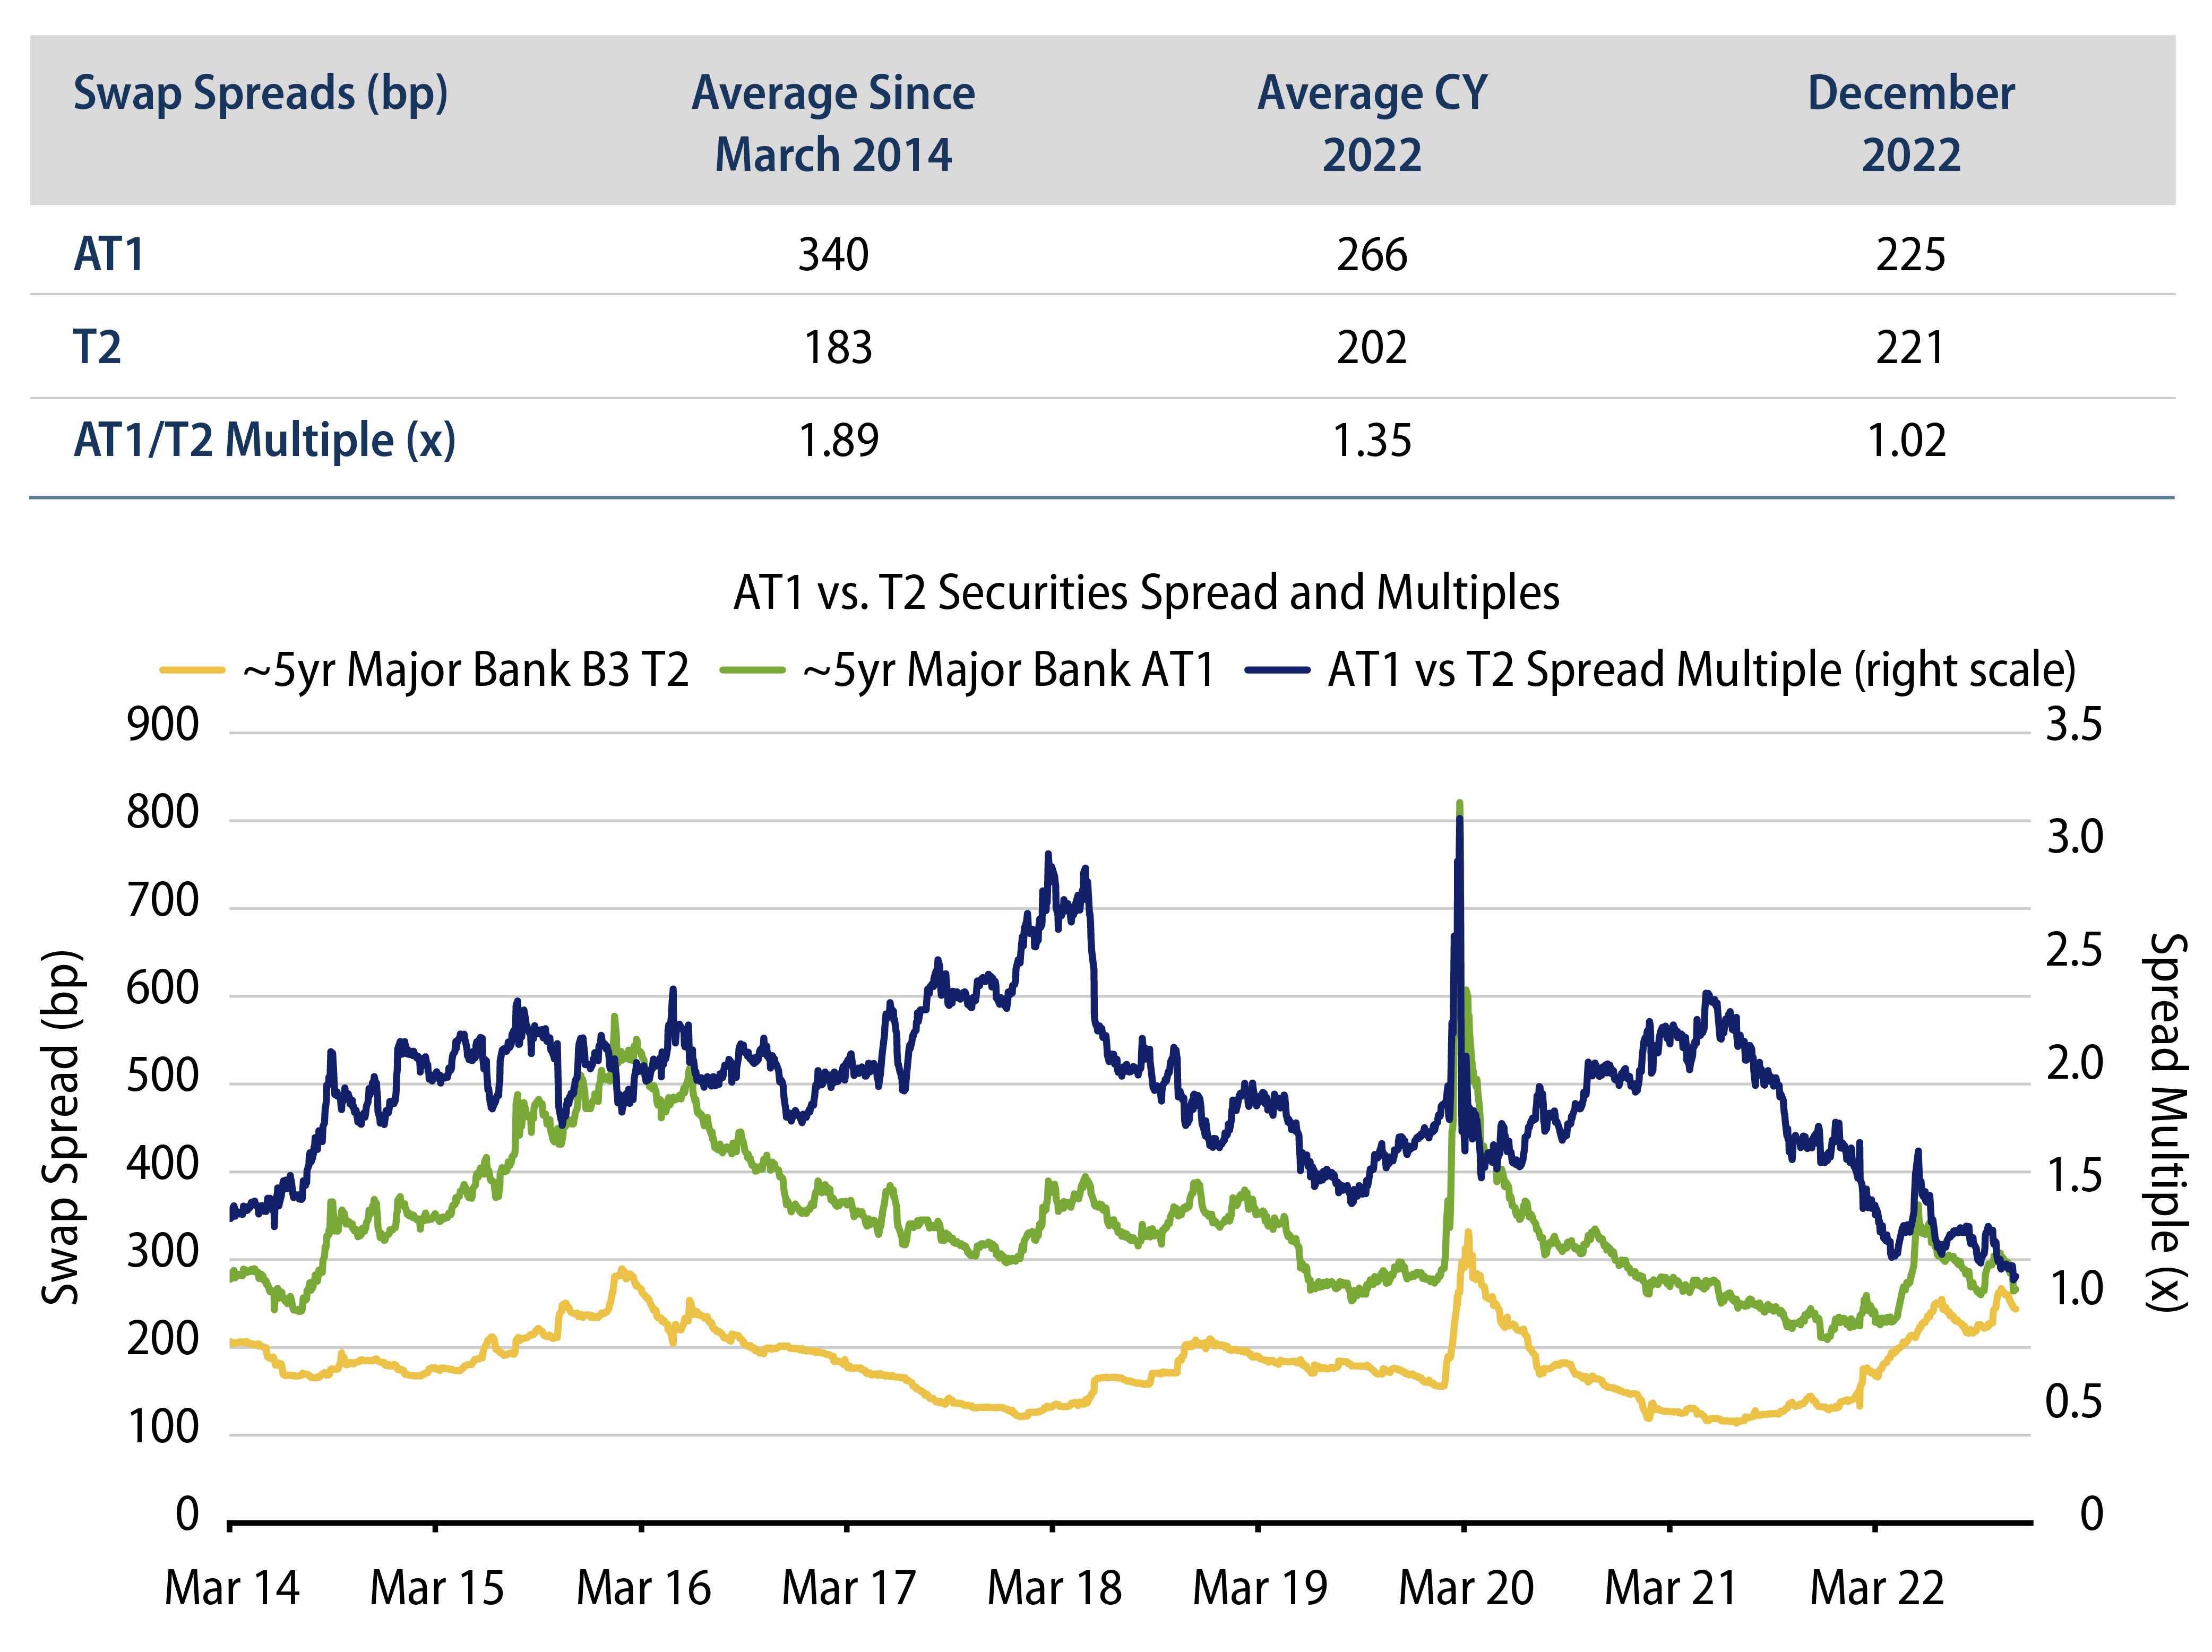Click the T2 value 202
The width and height of the screenshot is (2212, 1652).
(x=1372, y=347)
